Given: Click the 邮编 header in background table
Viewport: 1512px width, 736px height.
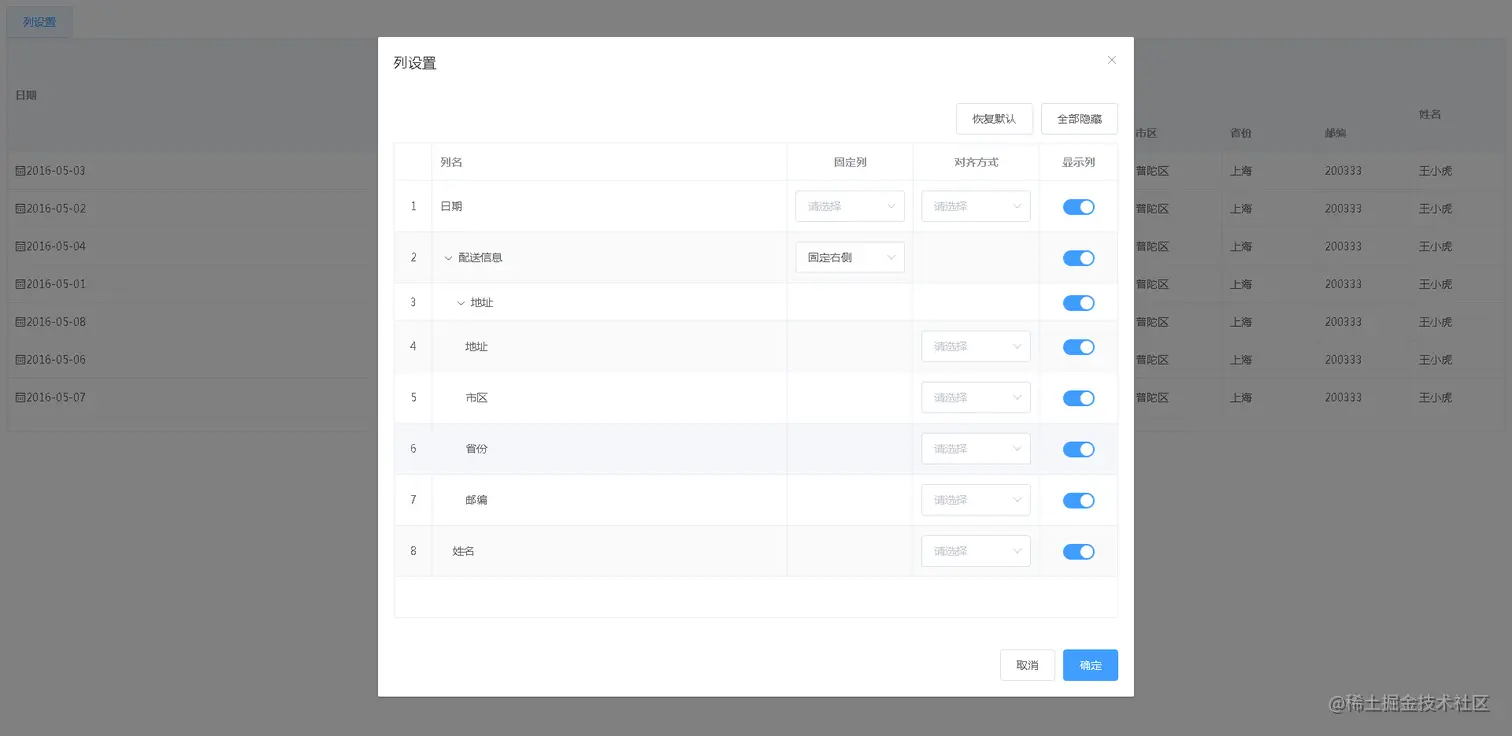Looking at the screenshot, I should click(1336, 133).
